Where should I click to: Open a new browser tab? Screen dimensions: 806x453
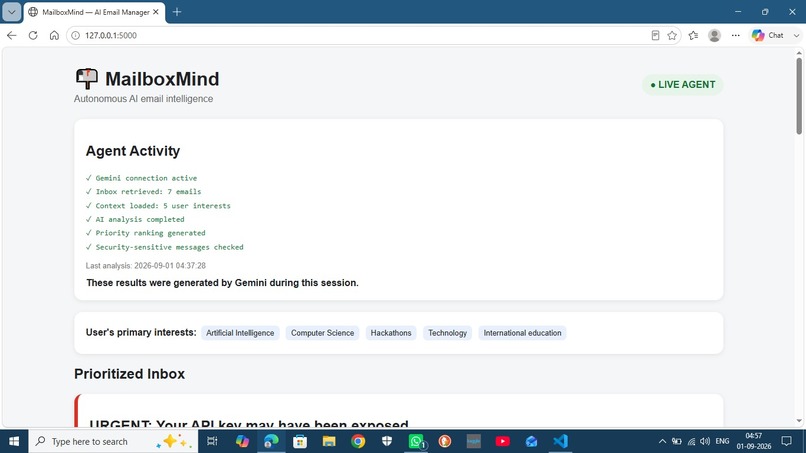tap(177, 12)
